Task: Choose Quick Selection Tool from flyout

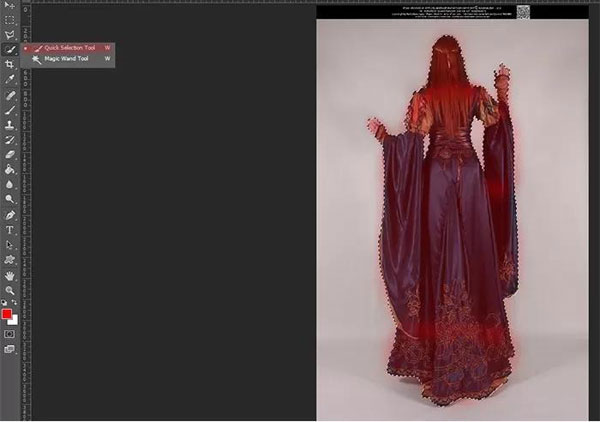Action: 66,47
